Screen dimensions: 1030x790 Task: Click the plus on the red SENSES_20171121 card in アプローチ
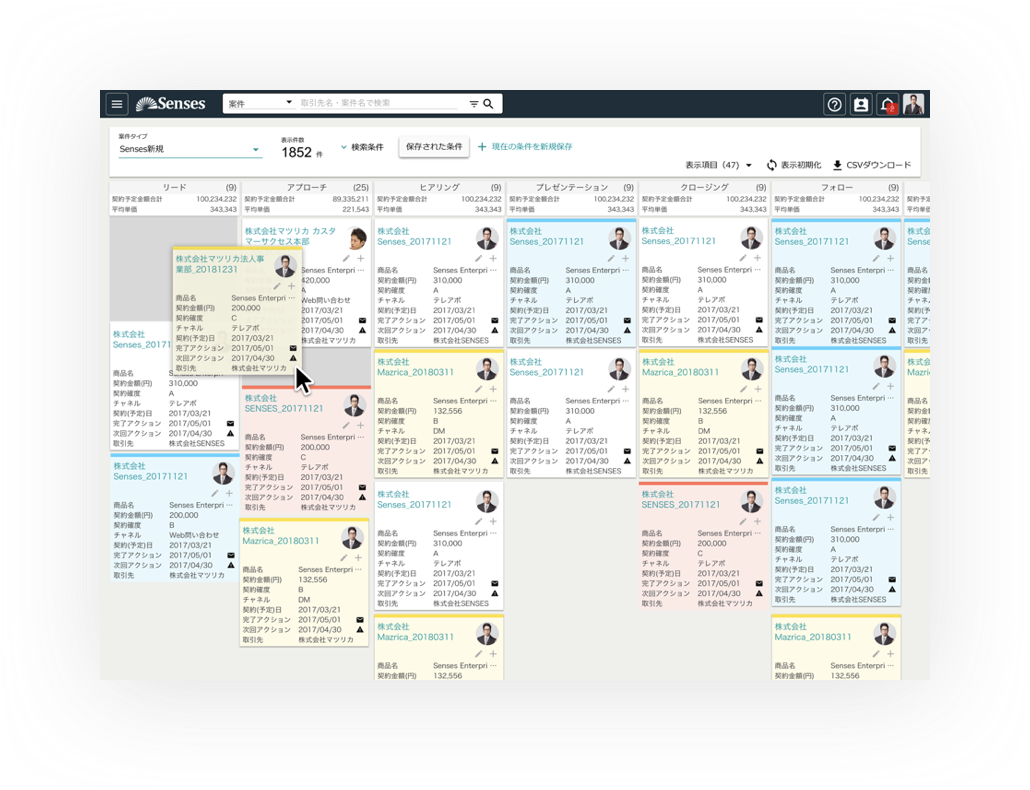[x=361, y=426]
